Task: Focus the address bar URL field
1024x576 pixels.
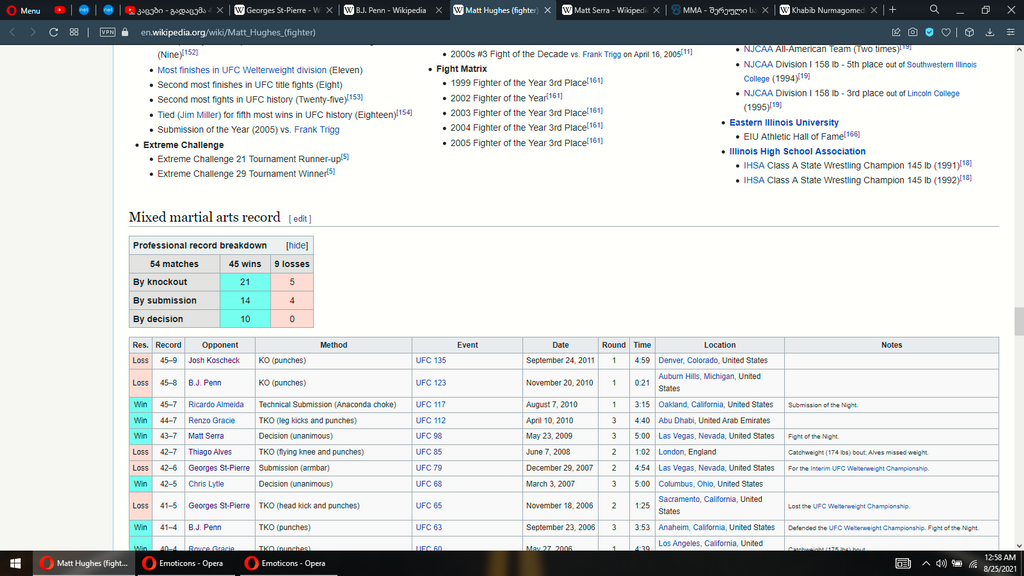Action: tap(509, 32)
